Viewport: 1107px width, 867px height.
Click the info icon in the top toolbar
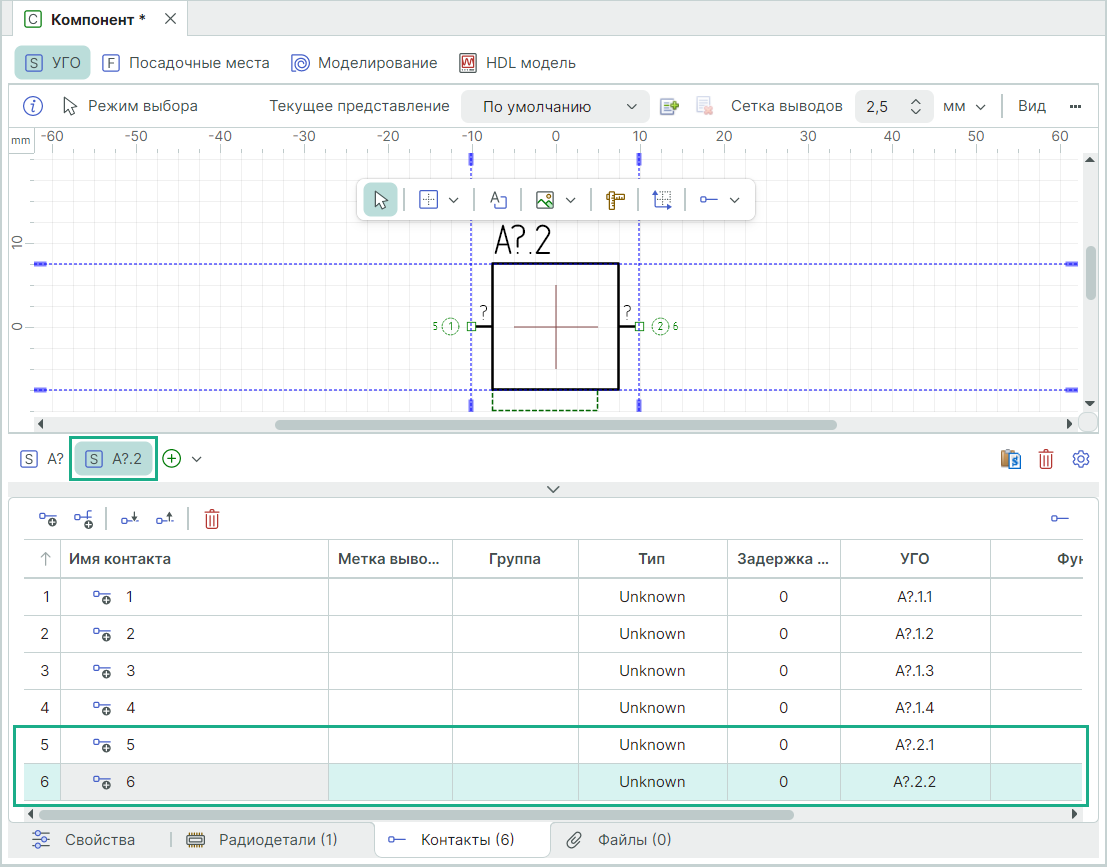pyautogui.click(x=33, y=106)
